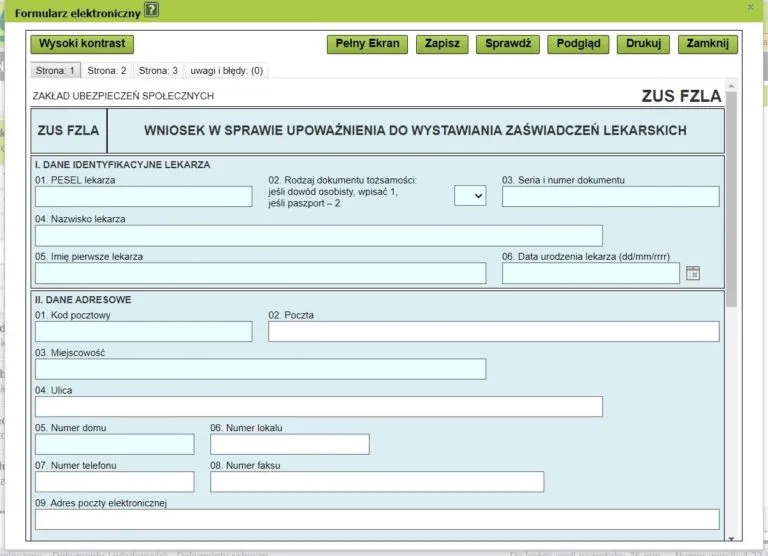Focus the Nazwisko lekarza field
This screenshot has height=556, width=768.
tap(319, 236)
